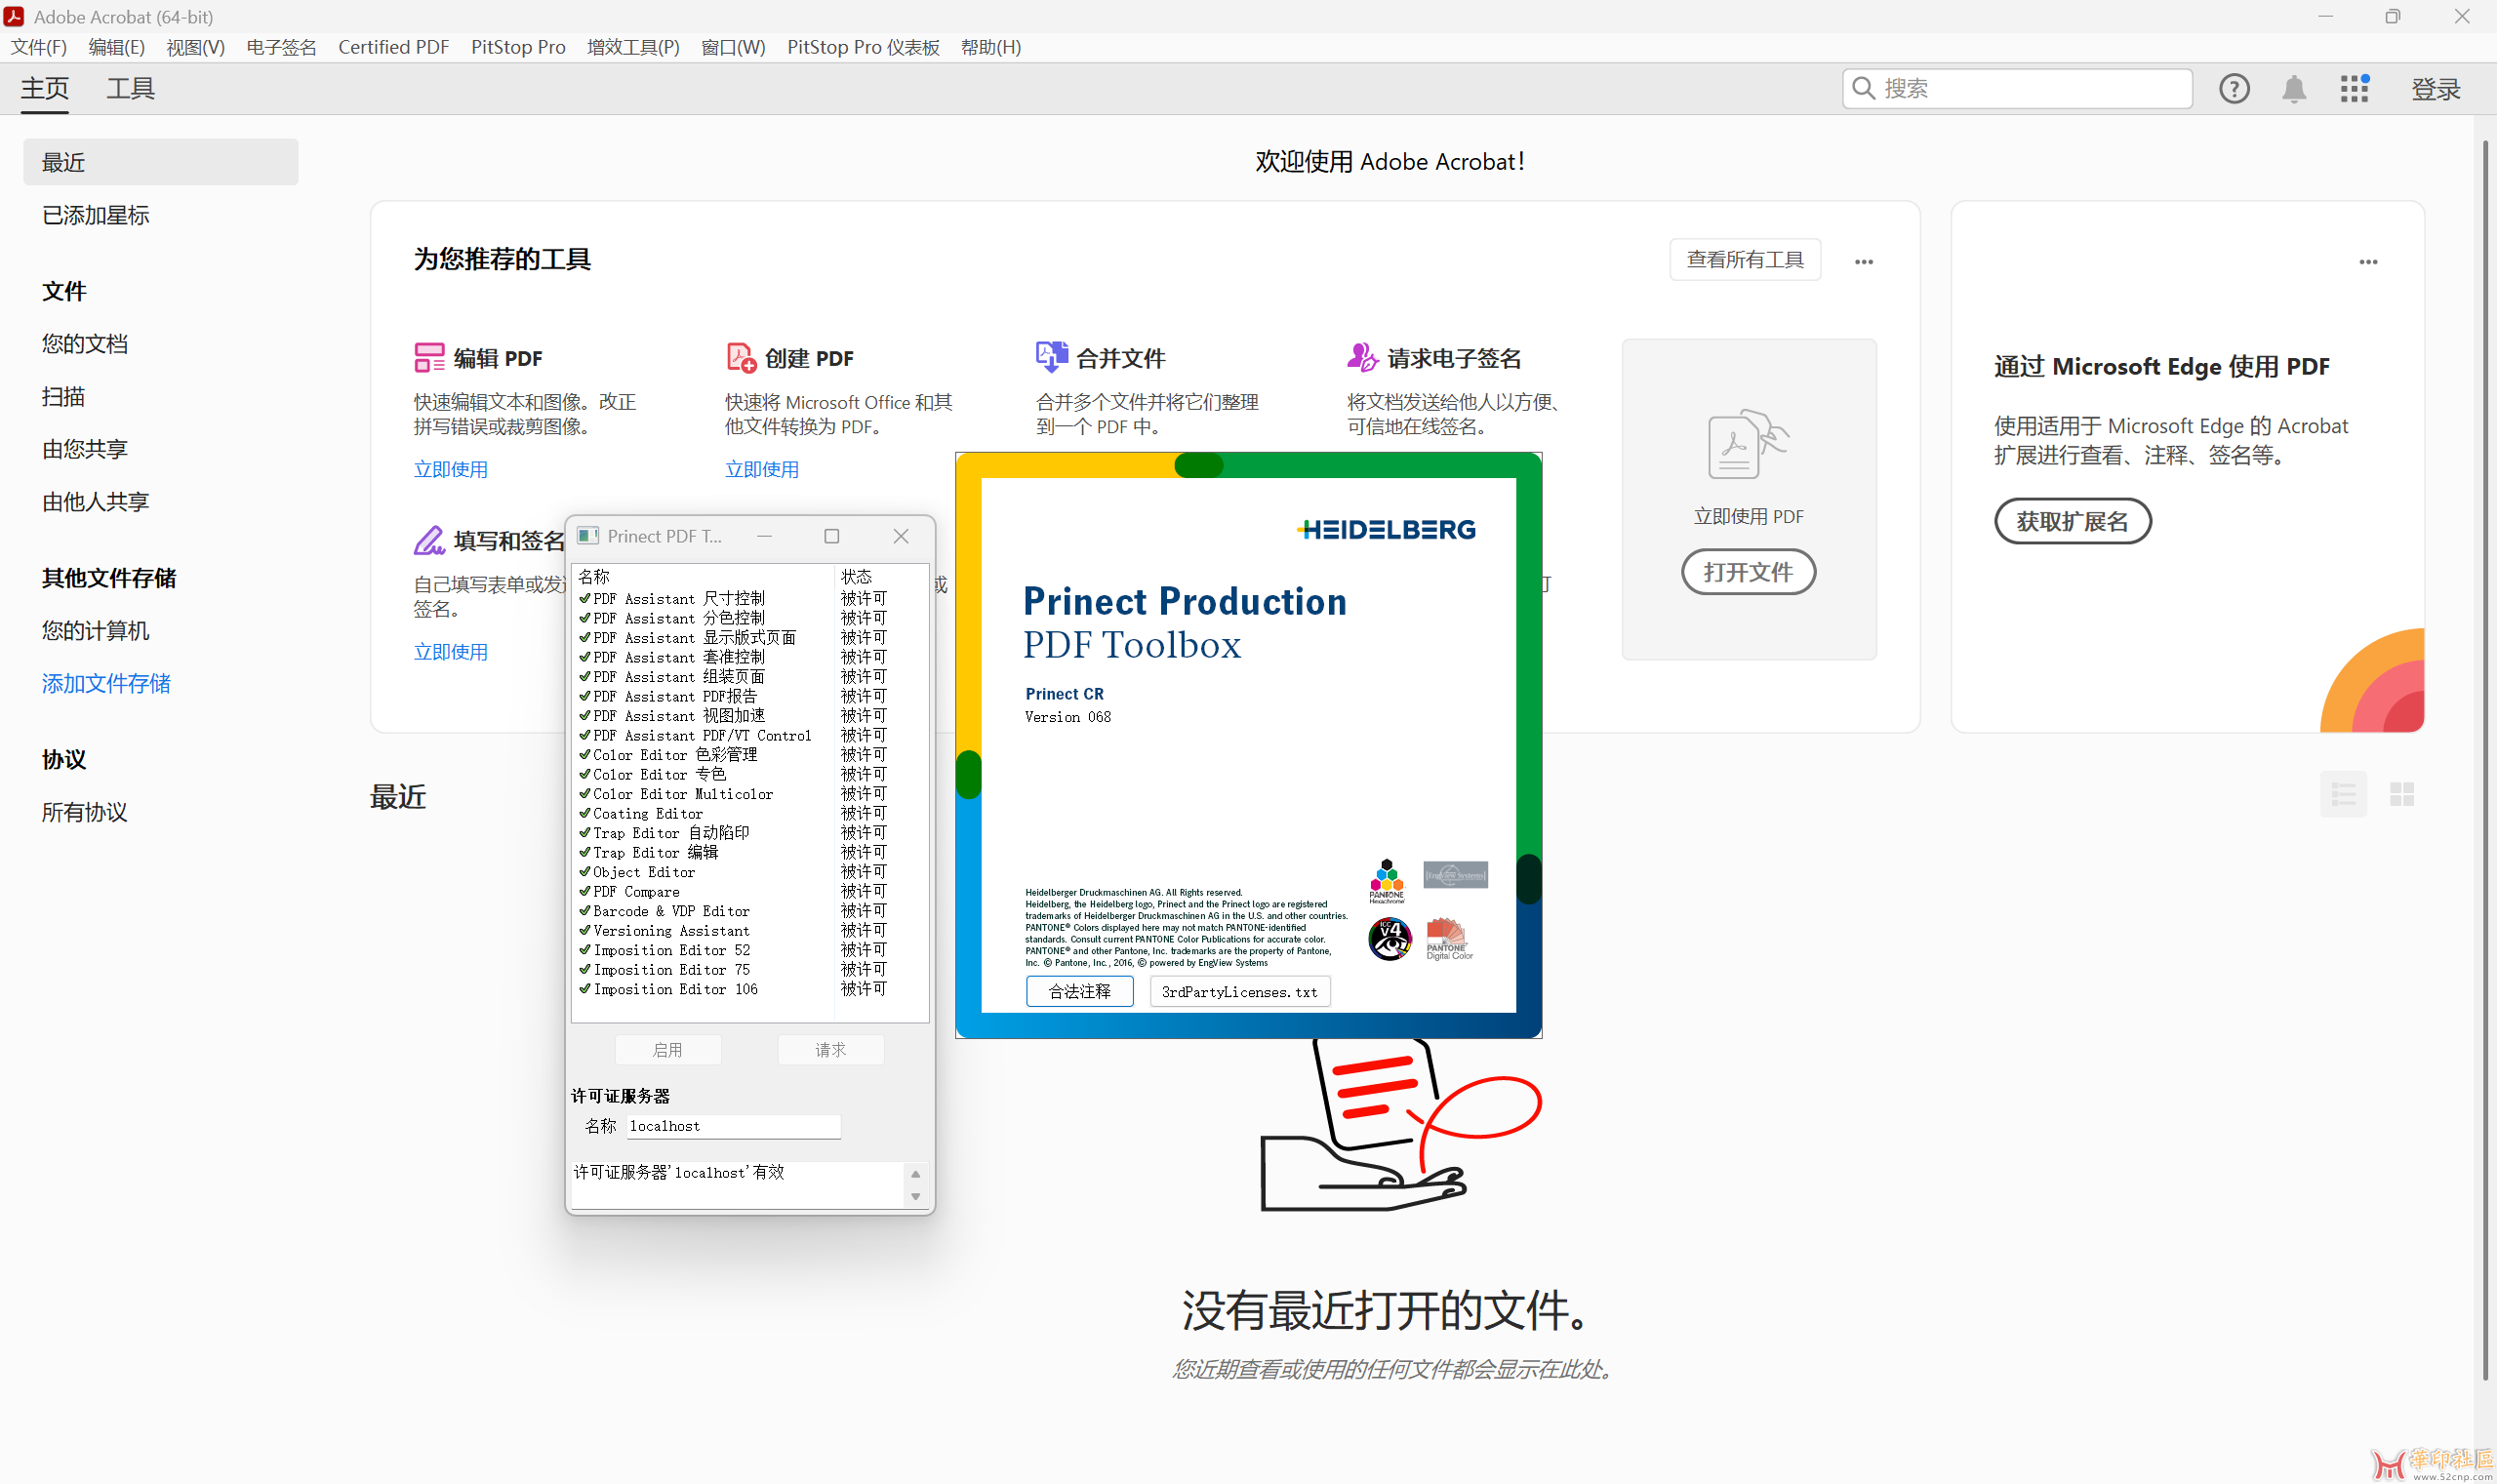Uncheck Object Editor in the plugin list
The width and height of the screenshot is (2497, 1484).
[x=585, y=871]
